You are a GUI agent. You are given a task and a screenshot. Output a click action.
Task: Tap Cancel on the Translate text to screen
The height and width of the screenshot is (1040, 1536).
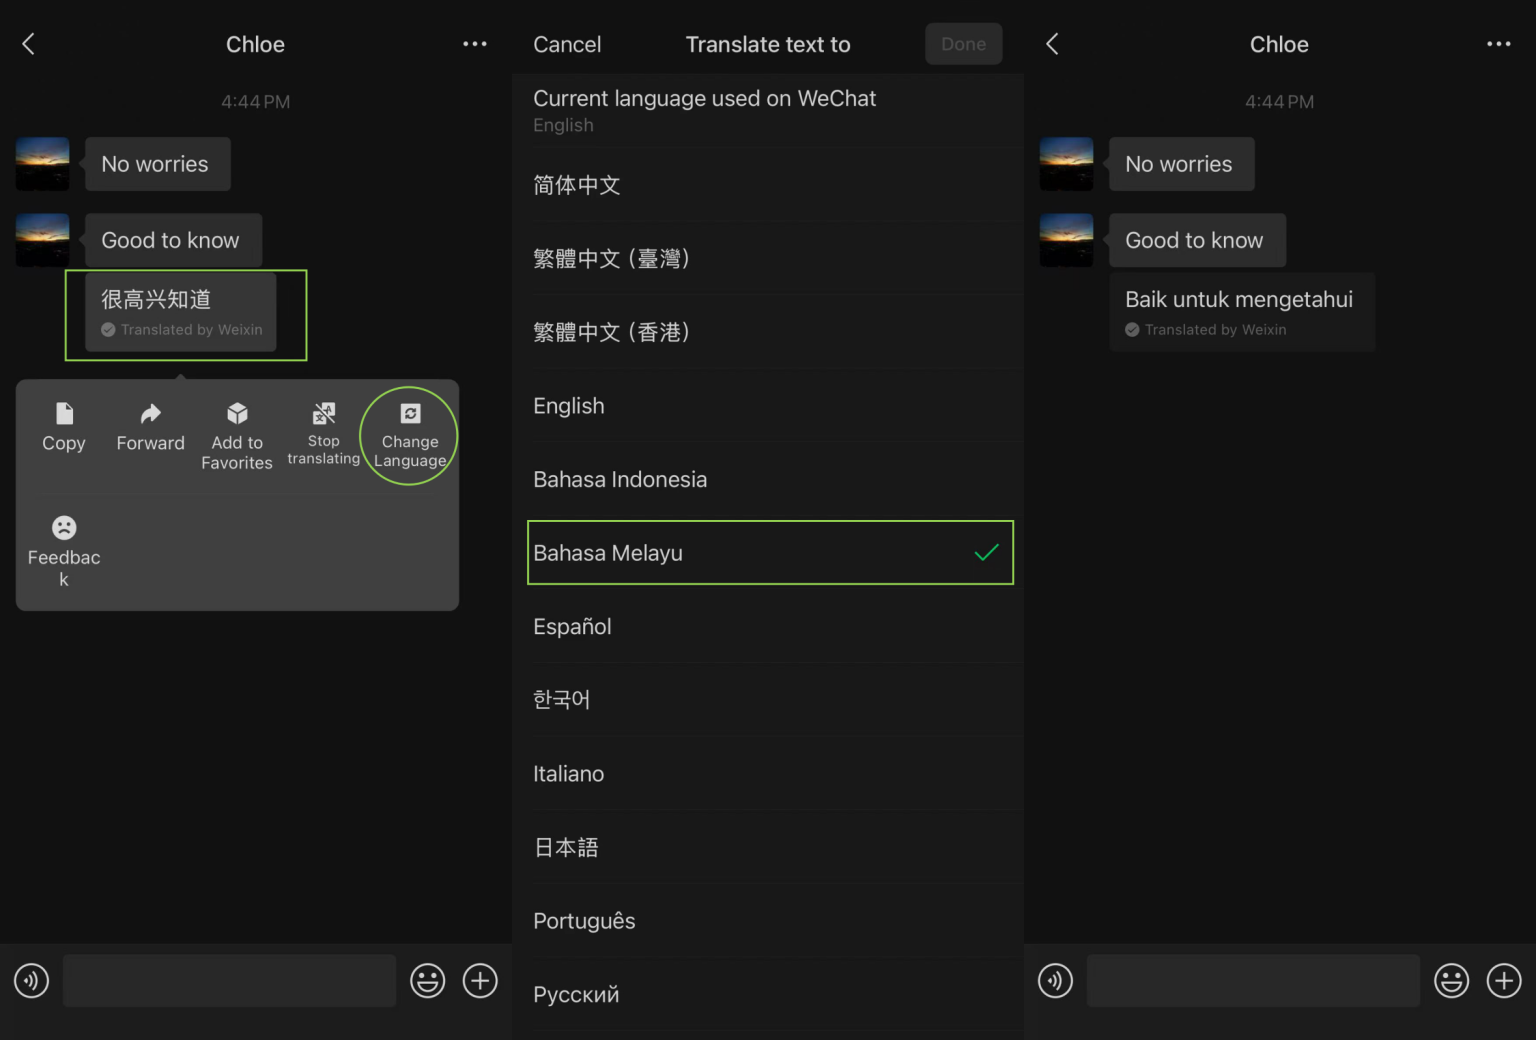(567, 44)
